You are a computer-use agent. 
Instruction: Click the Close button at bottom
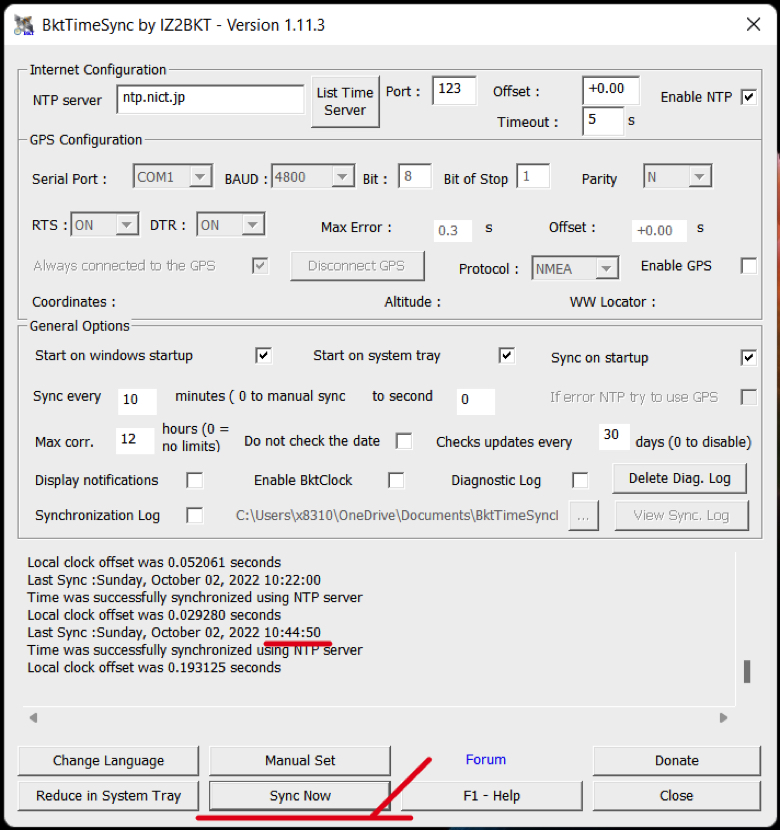(x=677, y=796)
